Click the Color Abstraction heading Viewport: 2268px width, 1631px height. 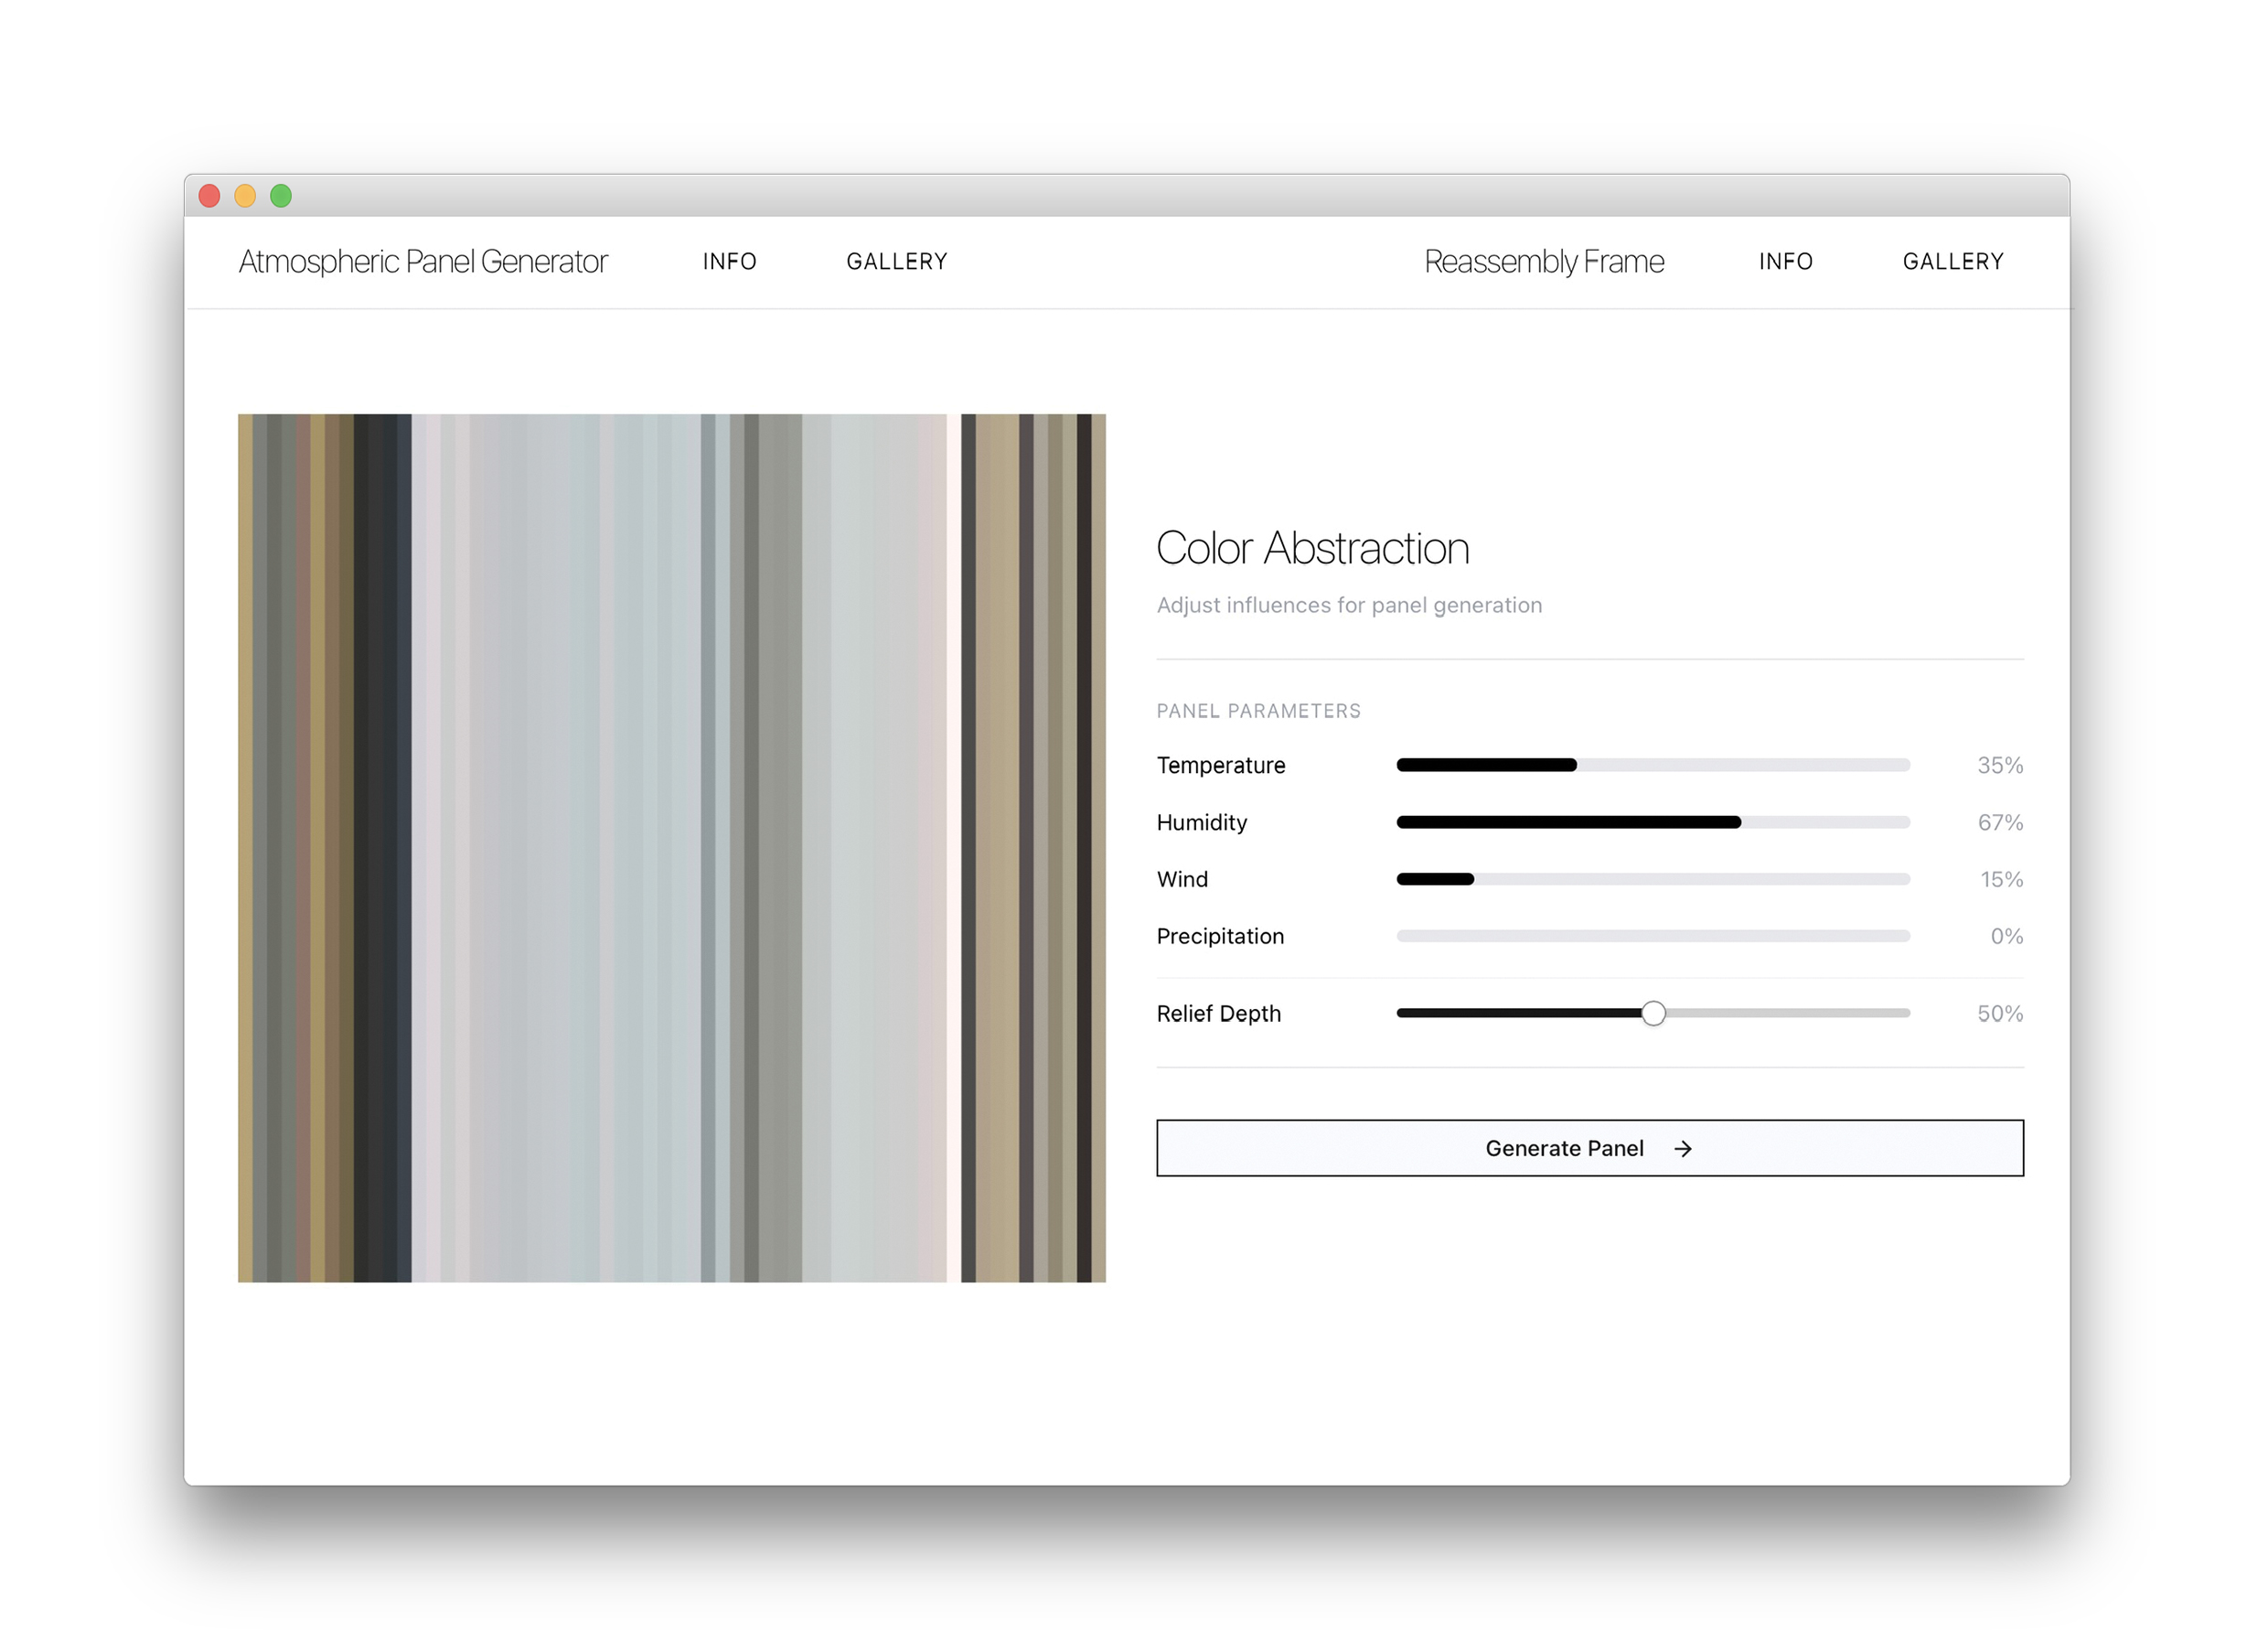pyautogui.click(x=1312, y=548)
